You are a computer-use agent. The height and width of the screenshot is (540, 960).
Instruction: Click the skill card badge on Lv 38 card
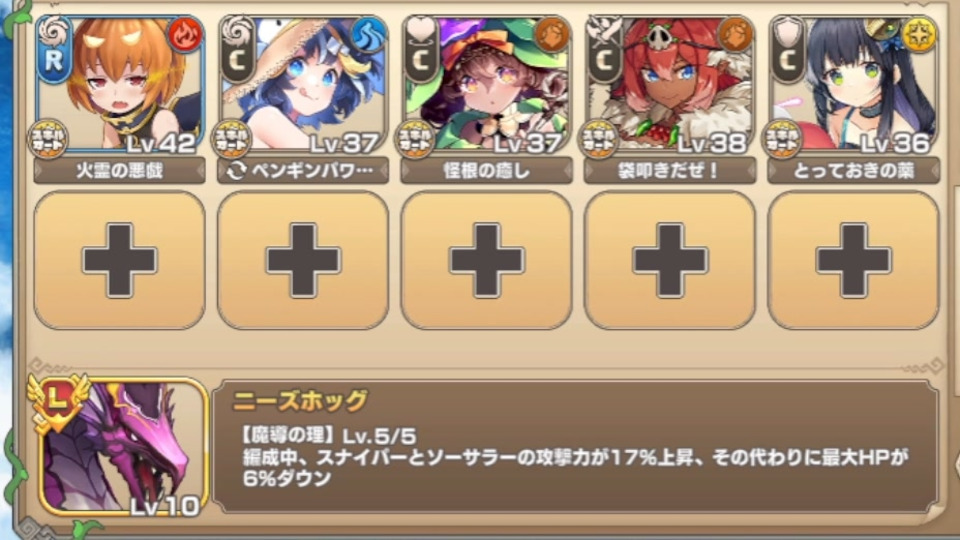coord(598,139)
